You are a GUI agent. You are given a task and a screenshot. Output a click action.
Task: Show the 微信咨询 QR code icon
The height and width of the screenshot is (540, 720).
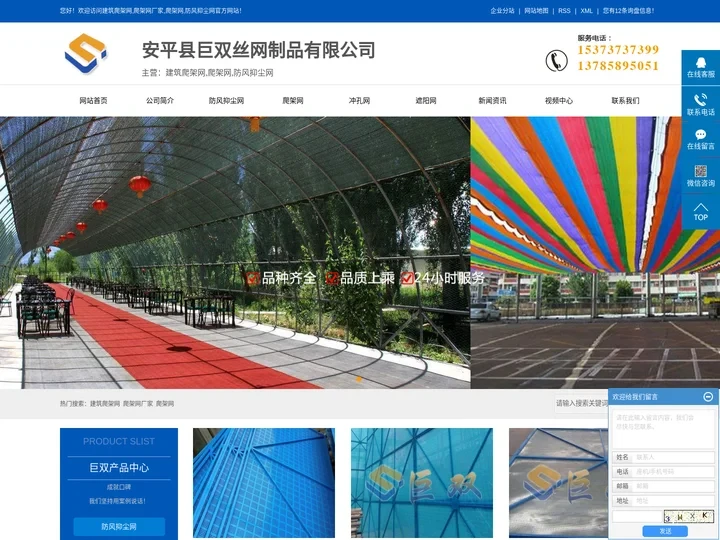click(x=700, y=176)
